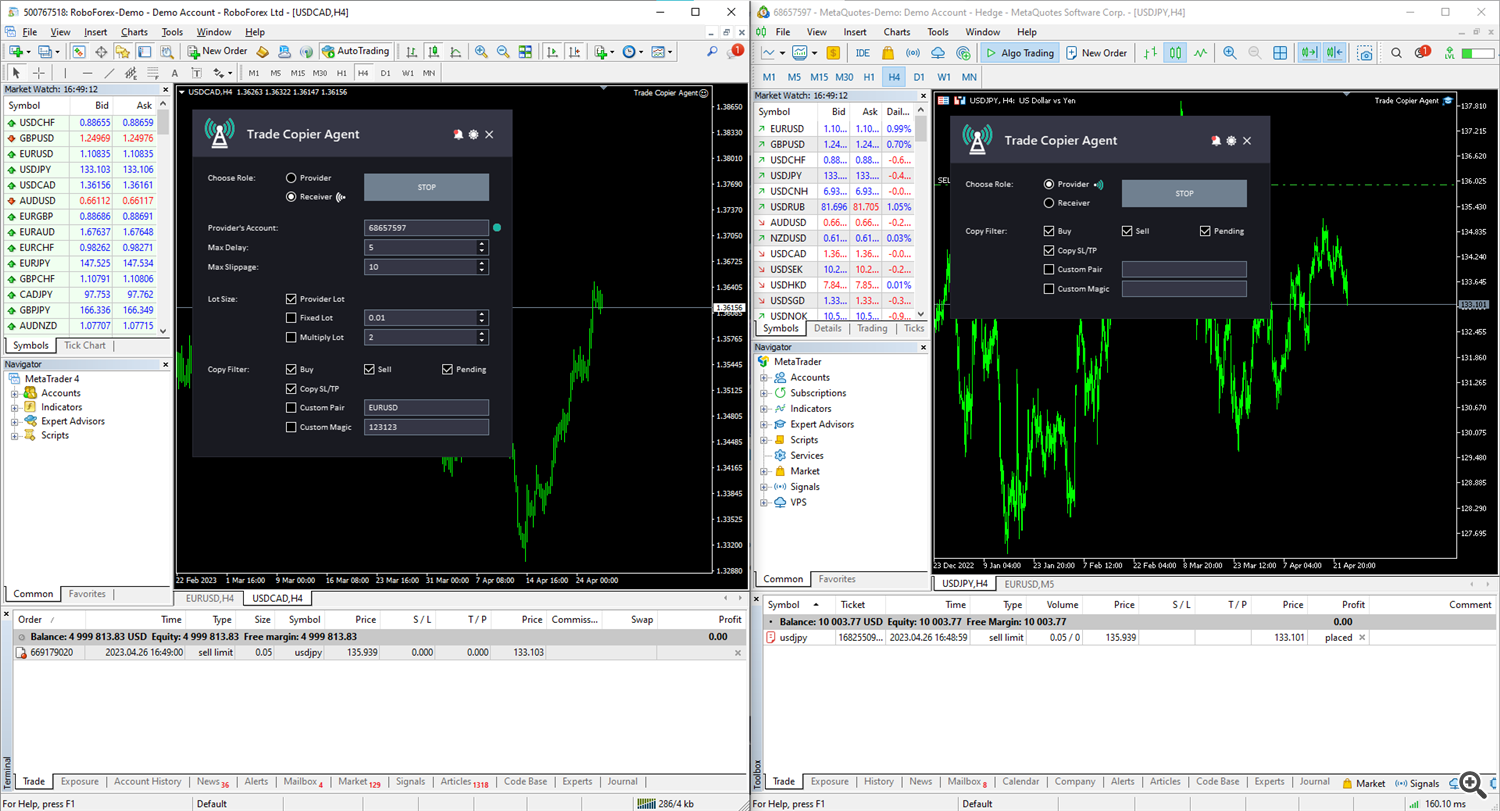The height and width of the screenshot is (811, 1500).
Task: Toggle Custom Pair checkbox in Provider panel
Action: point(1049,270)
